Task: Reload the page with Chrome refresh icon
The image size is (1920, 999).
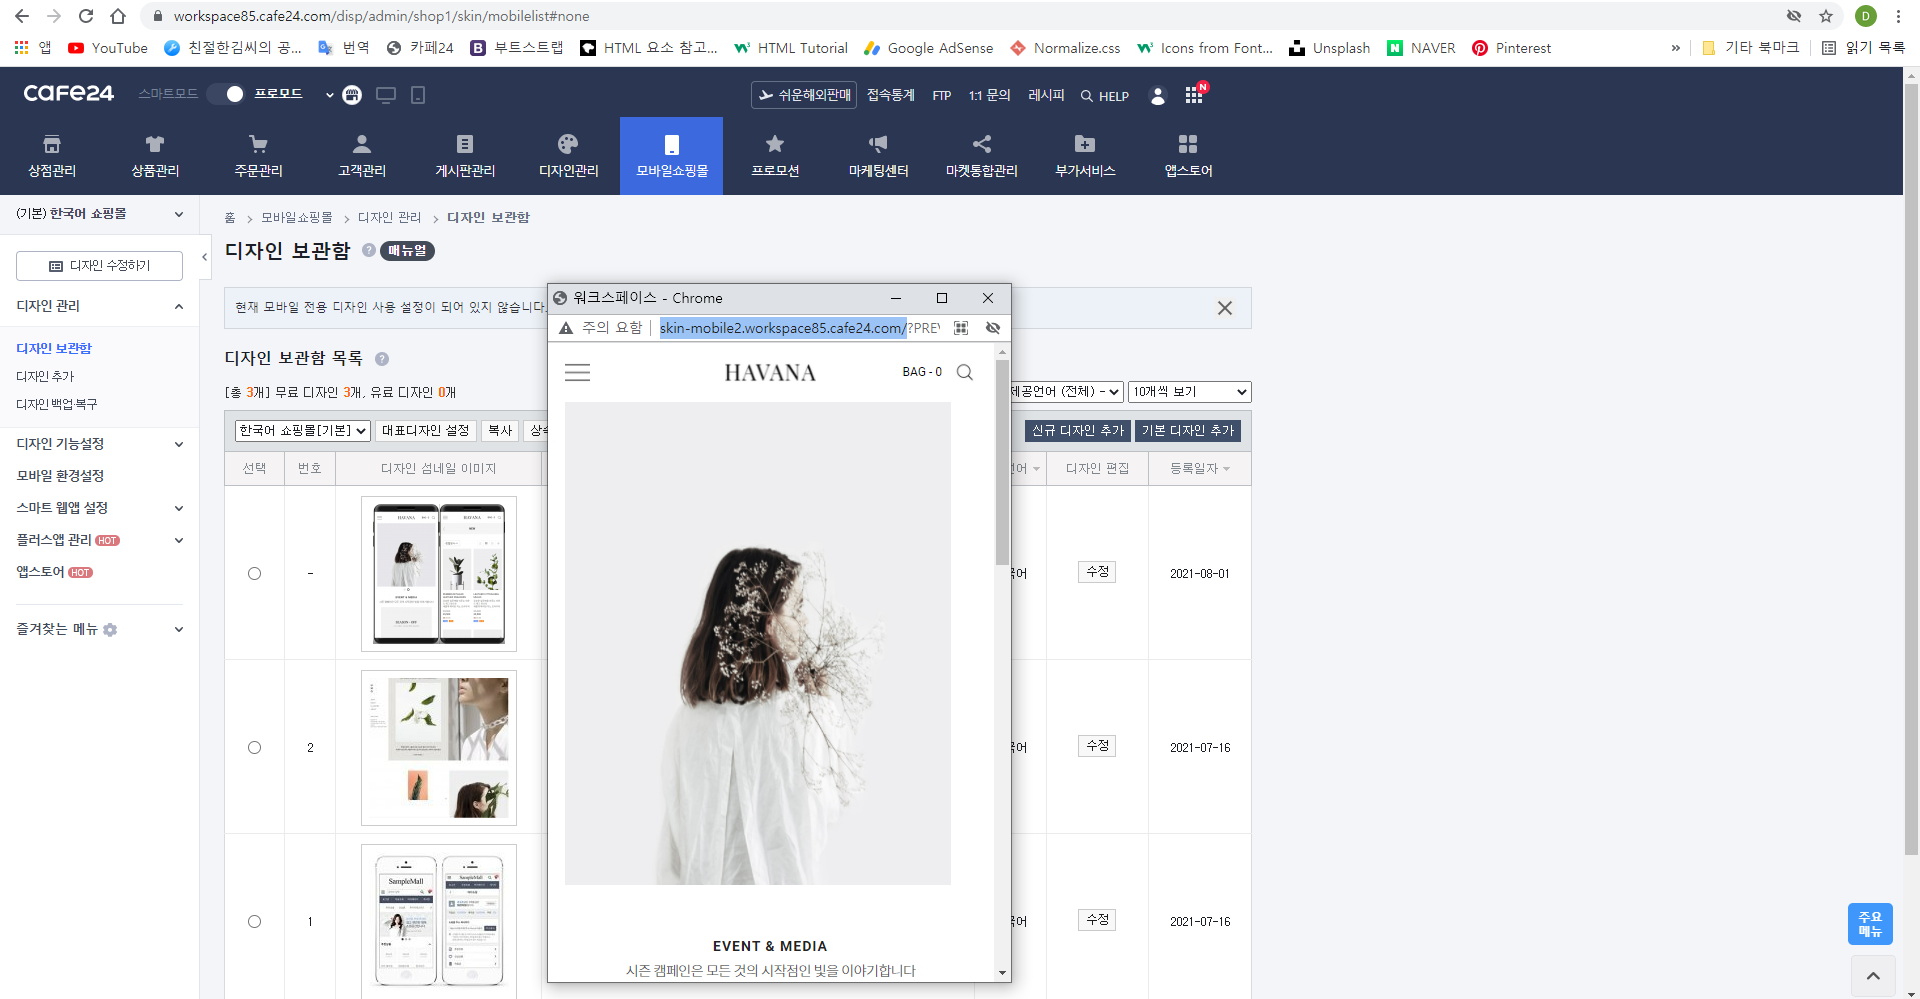Action: point(86,16)
